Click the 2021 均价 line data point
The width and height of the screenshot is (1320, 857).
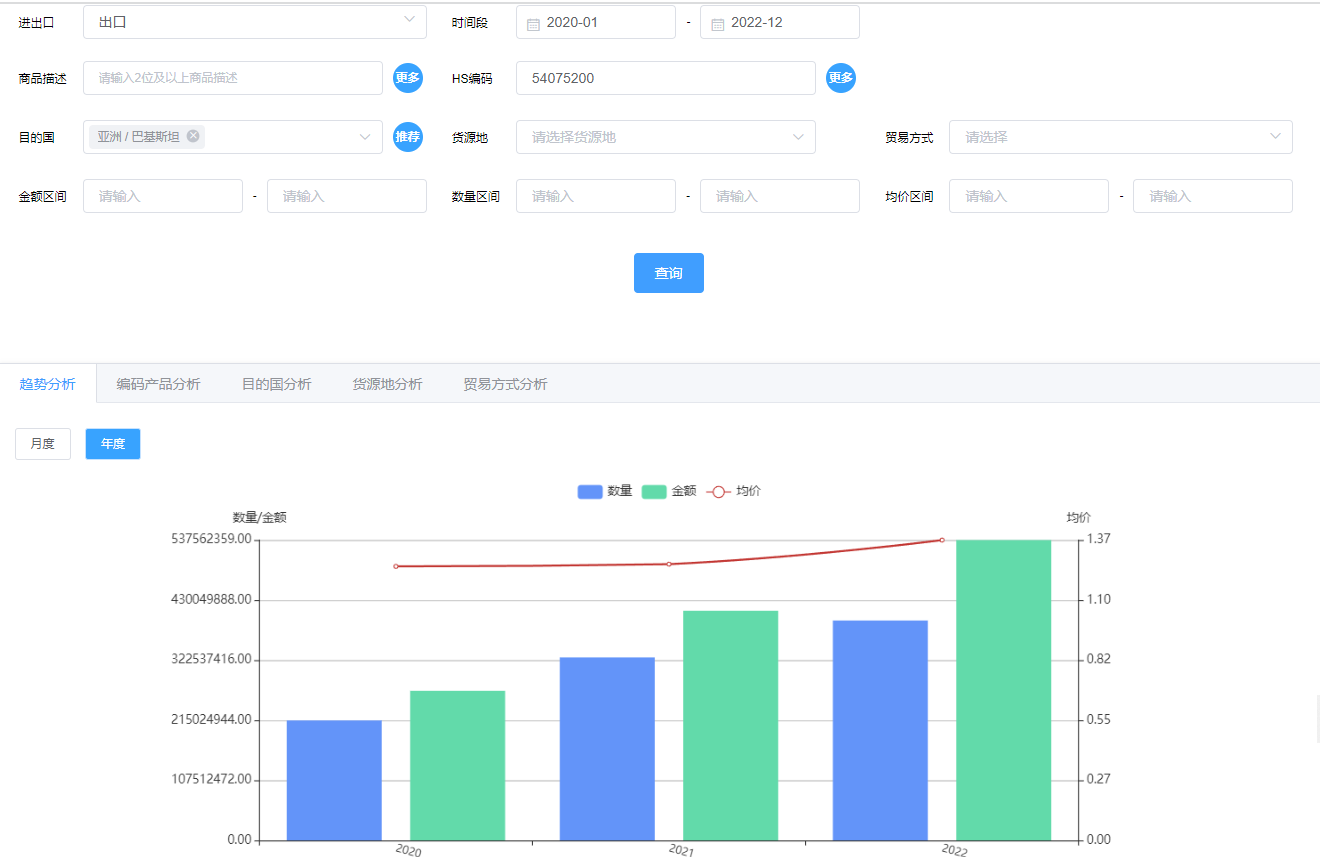point(669,564)
